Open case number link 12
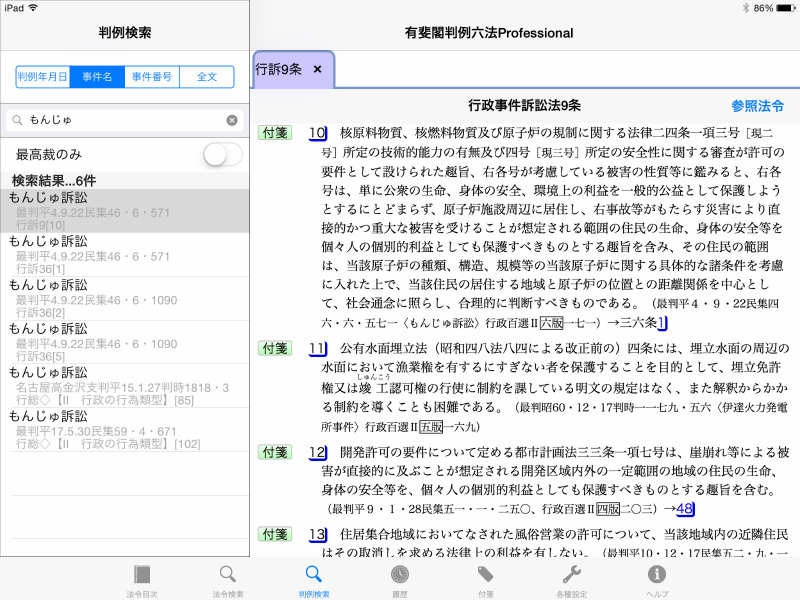Viewport: 800px width, 600px height. [317, 452]
